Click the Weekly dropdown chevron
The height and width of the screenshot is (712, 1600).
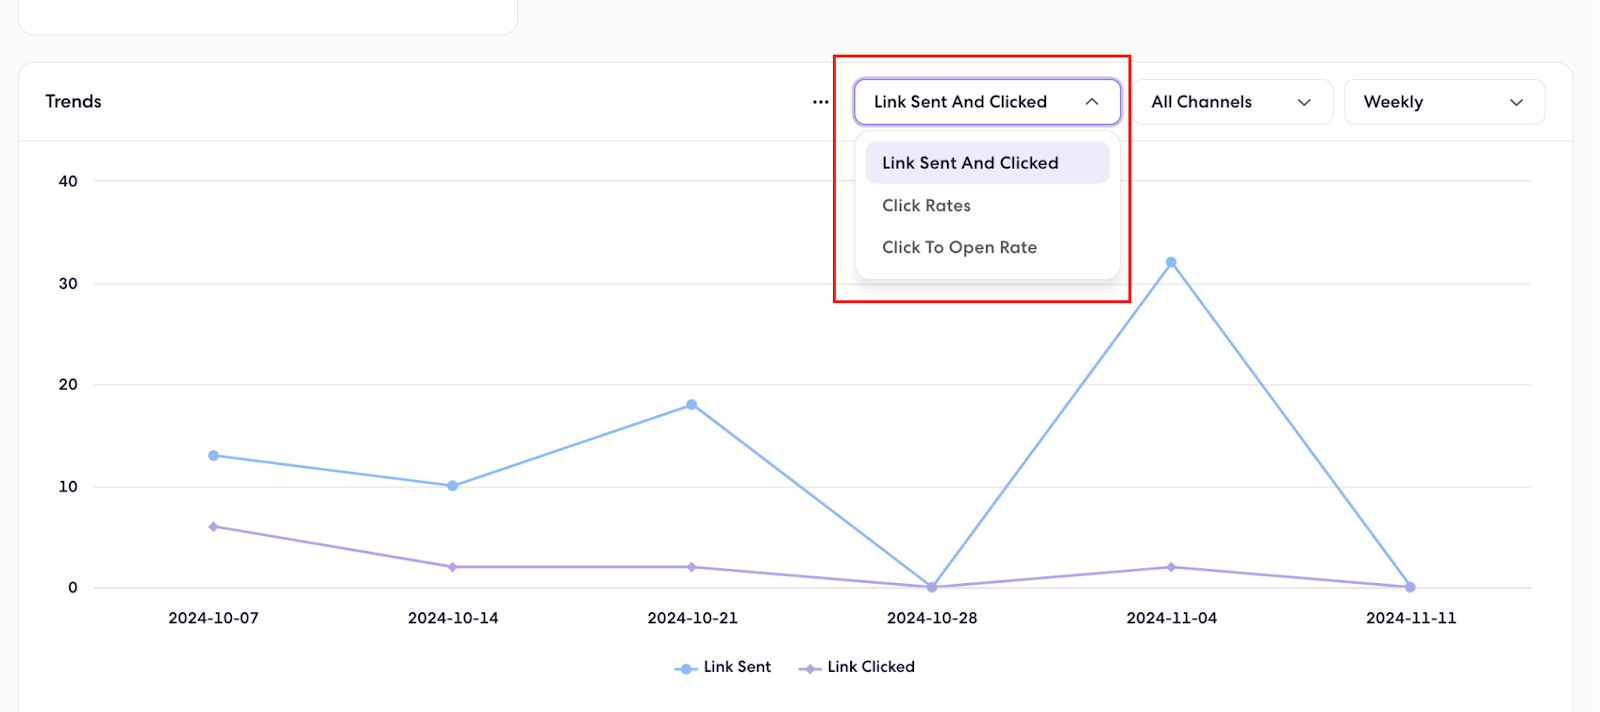point(1516,102)
